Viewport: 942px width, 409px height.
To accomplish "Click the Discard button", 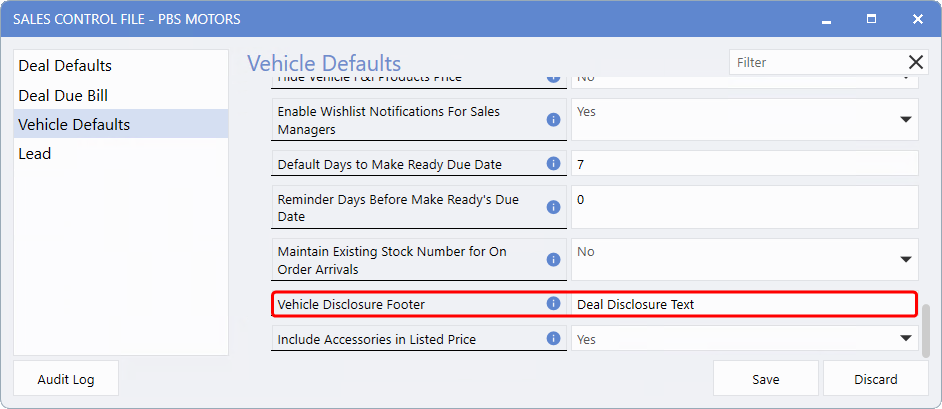I will (875, 379).
